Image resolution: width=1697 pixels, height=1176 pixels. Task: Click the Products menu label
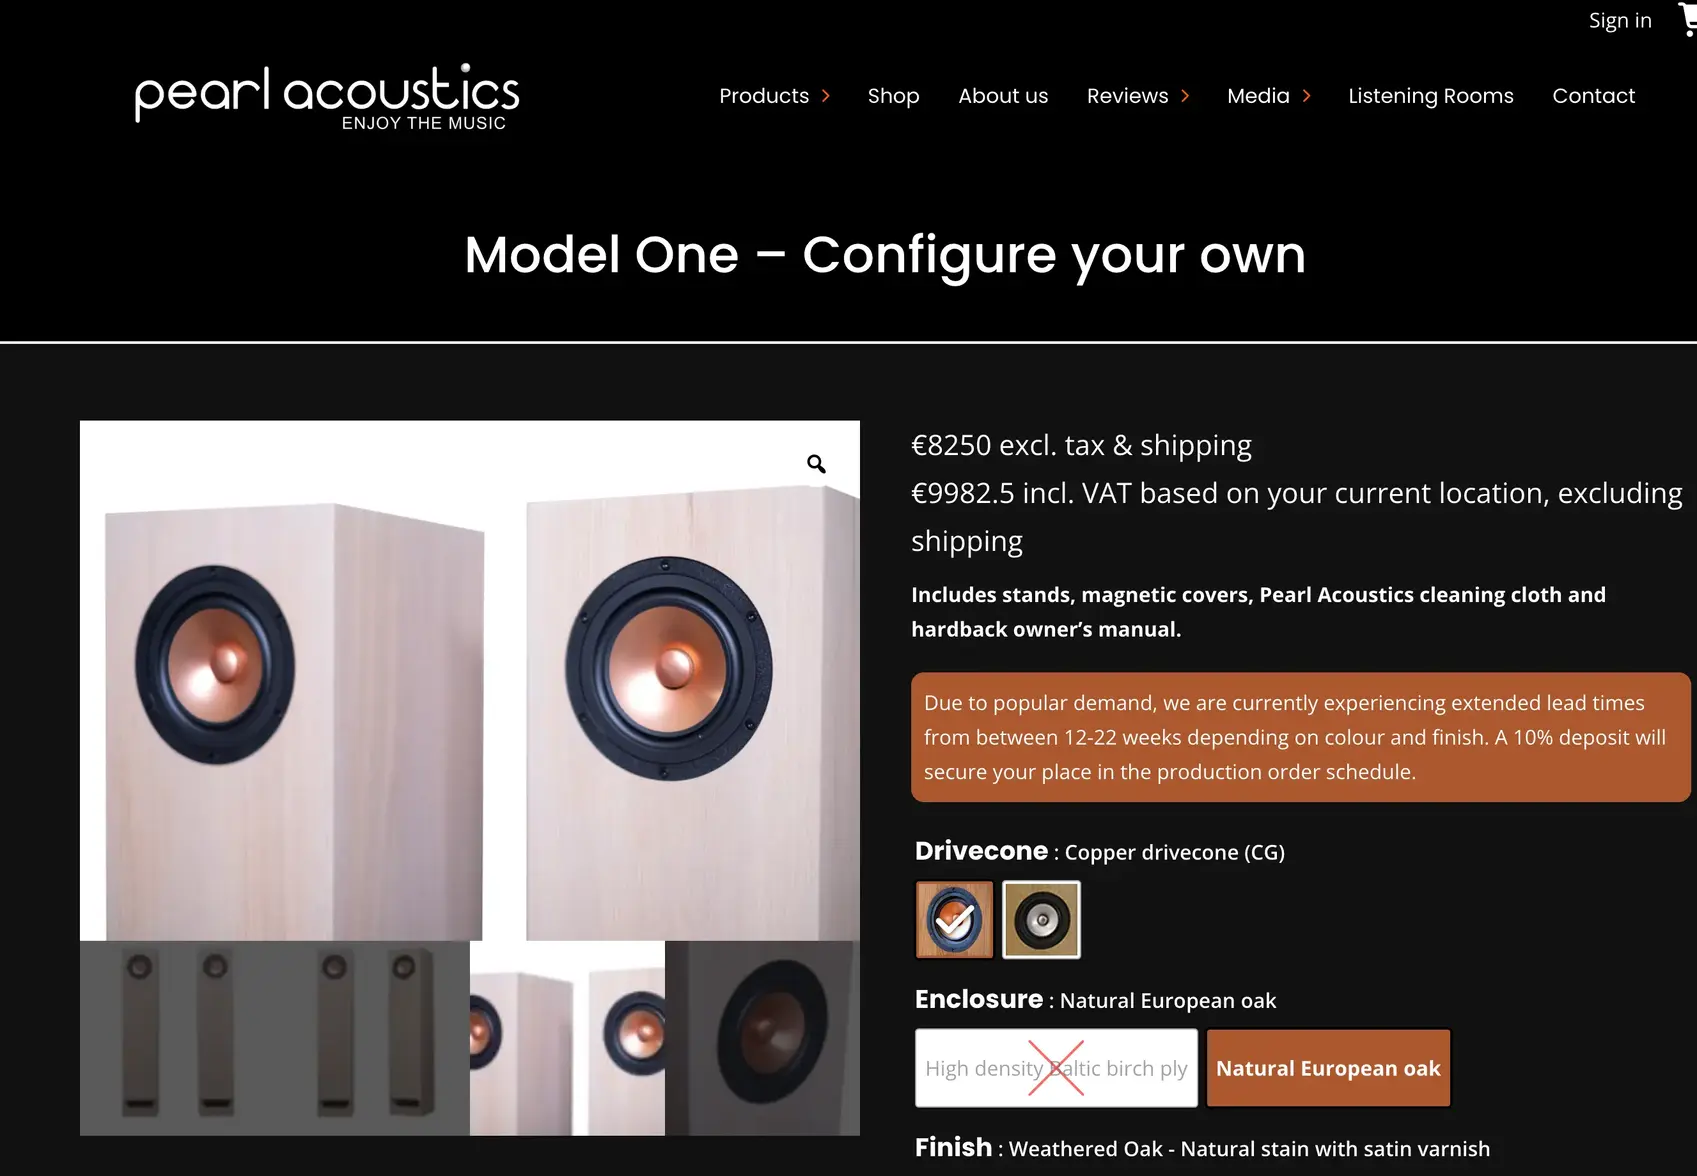[x=764, y=96]
